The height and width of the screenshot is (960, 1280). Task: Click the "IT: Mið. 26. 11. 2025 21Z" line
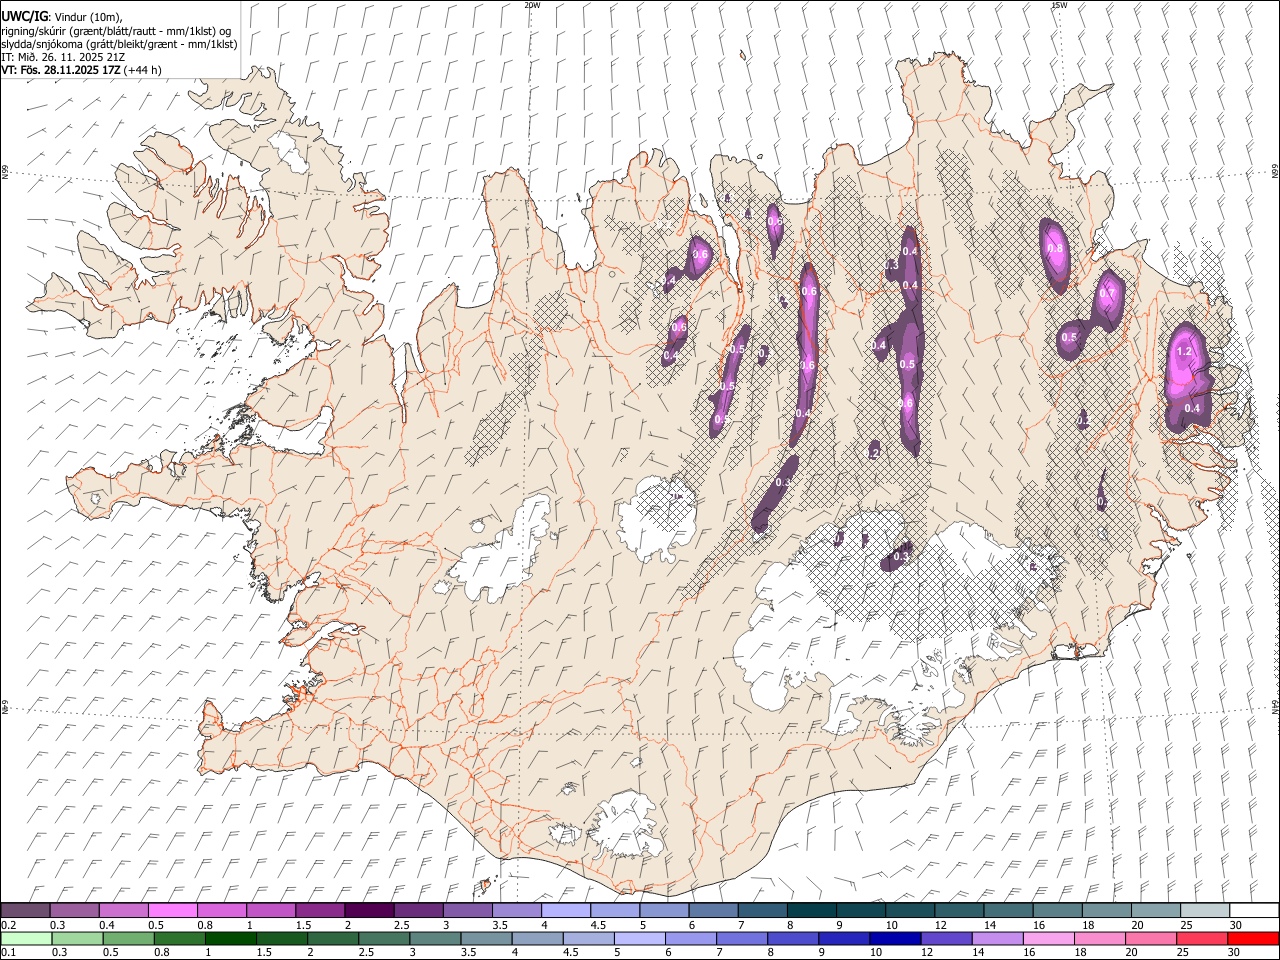point(62,57)
